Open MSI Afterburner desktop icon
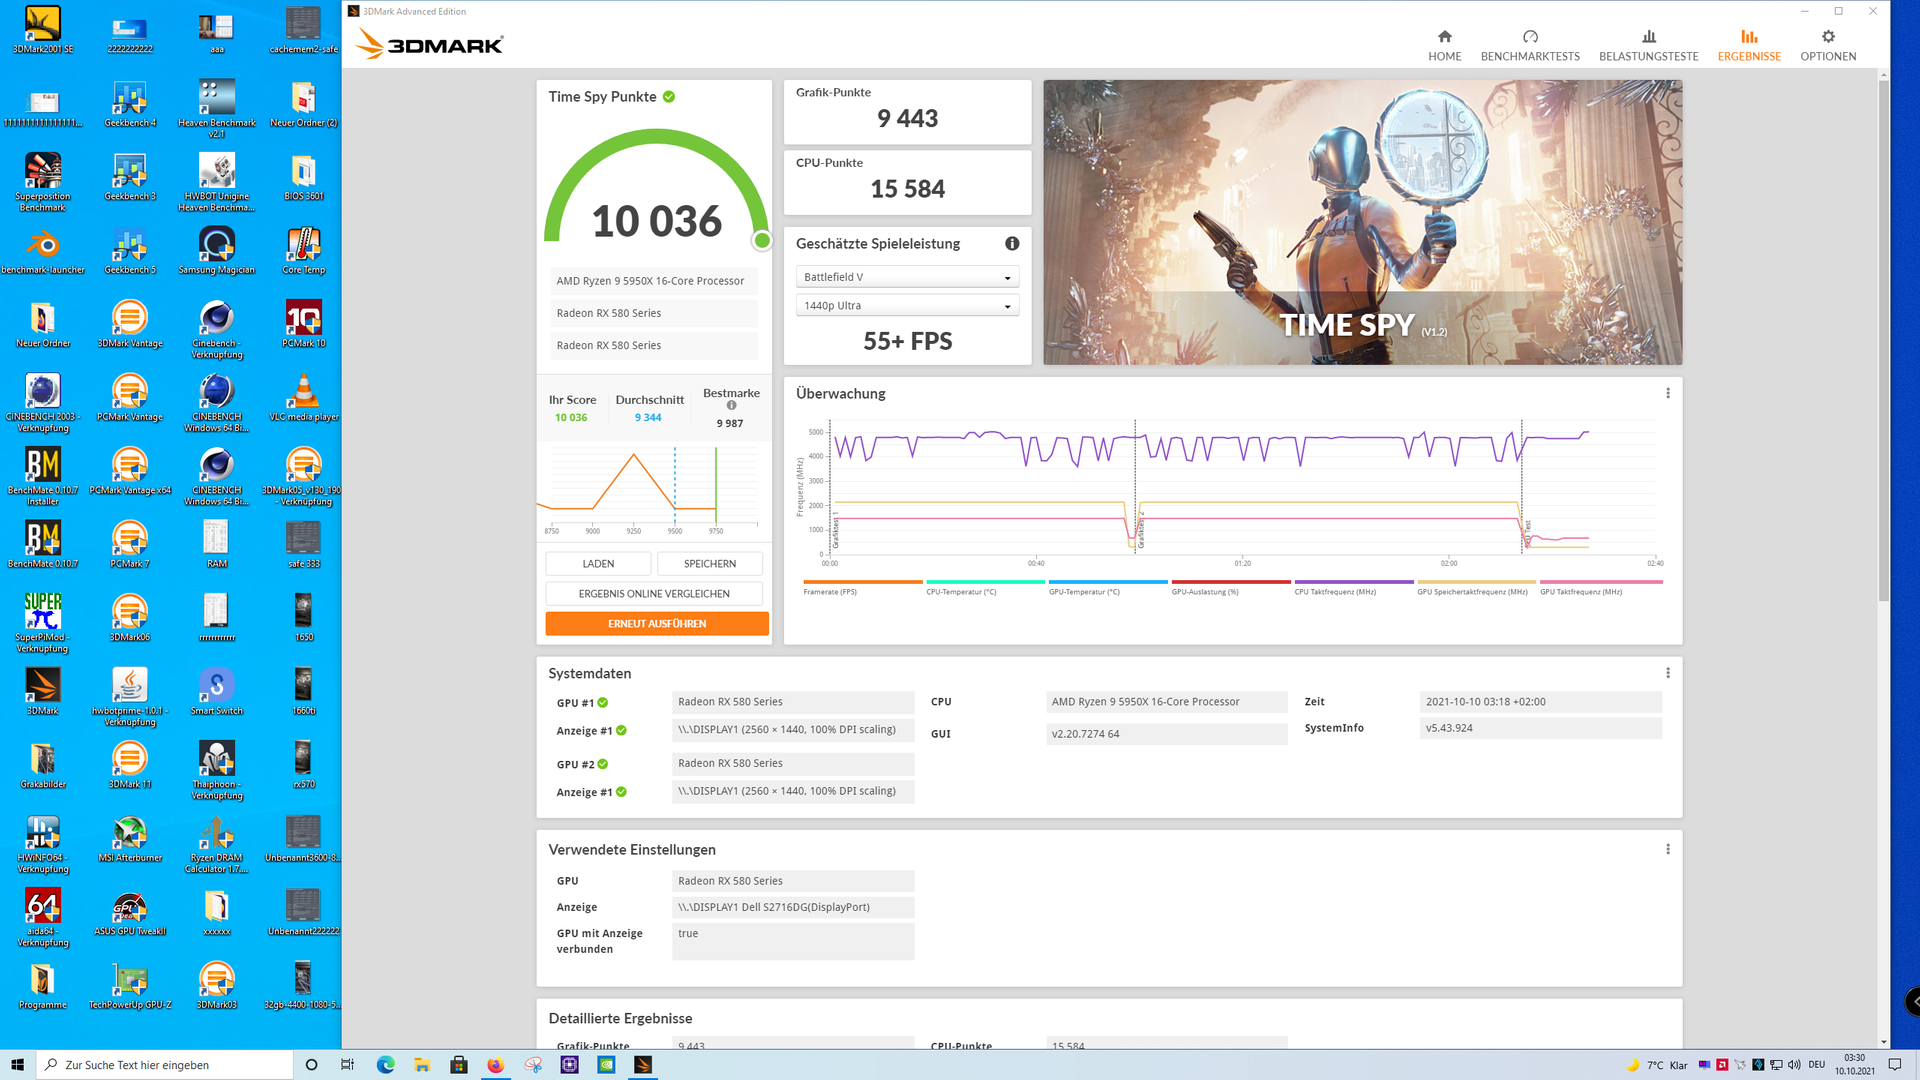 (x=130, y=838)
